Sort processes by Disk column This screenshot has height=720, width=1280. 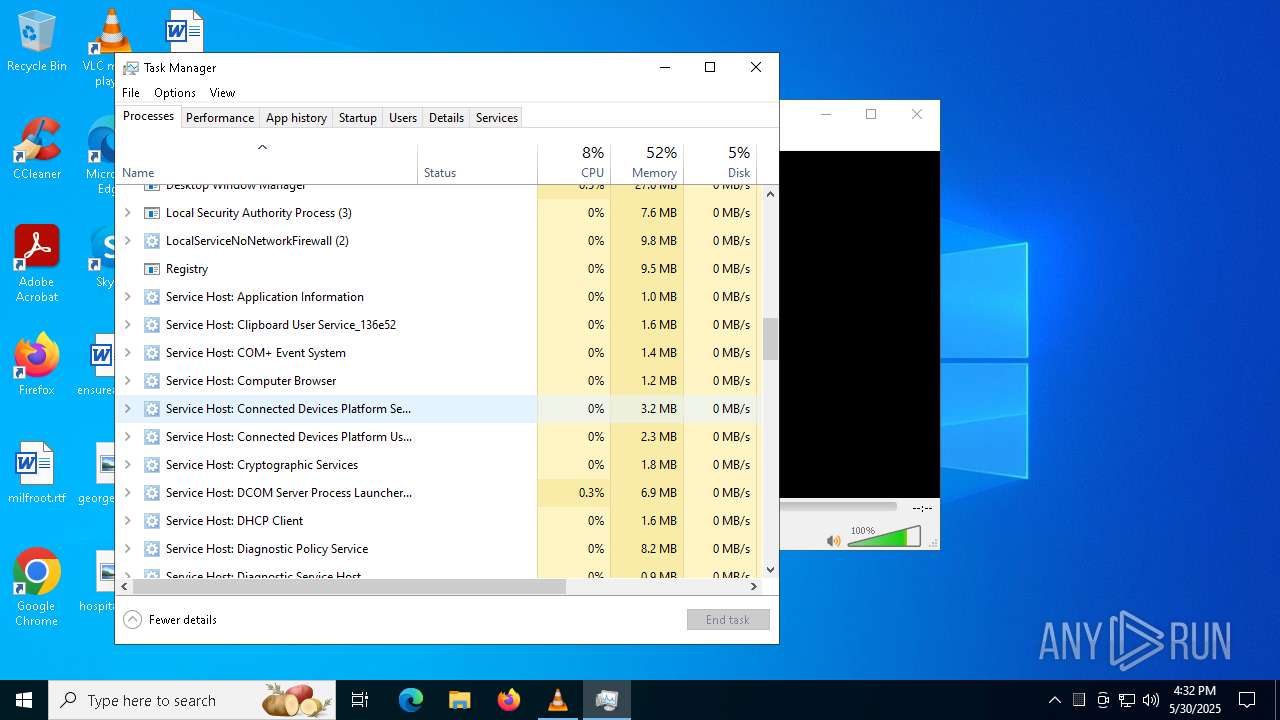(x=720, y=164)
